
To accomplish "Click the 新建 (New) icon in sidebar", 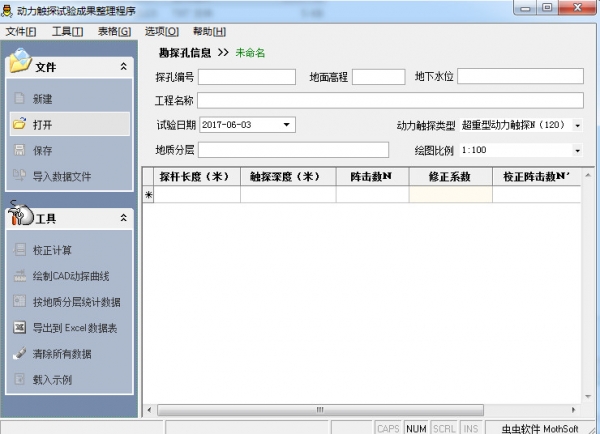I will pos(20,99).
